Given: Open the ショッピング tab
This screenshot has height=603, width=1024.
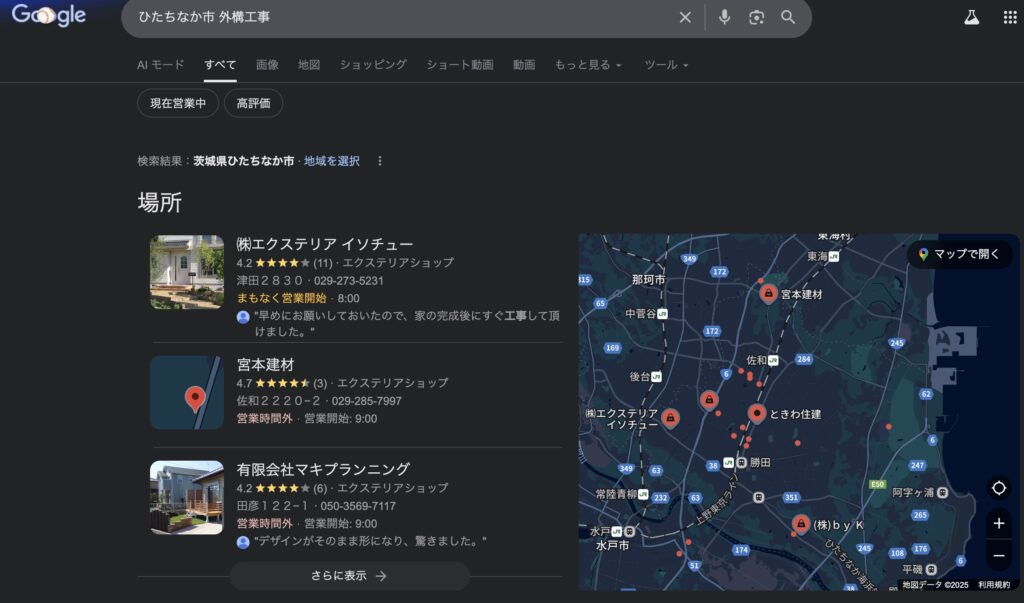Looking at the screenshot, I should (373, 65).
